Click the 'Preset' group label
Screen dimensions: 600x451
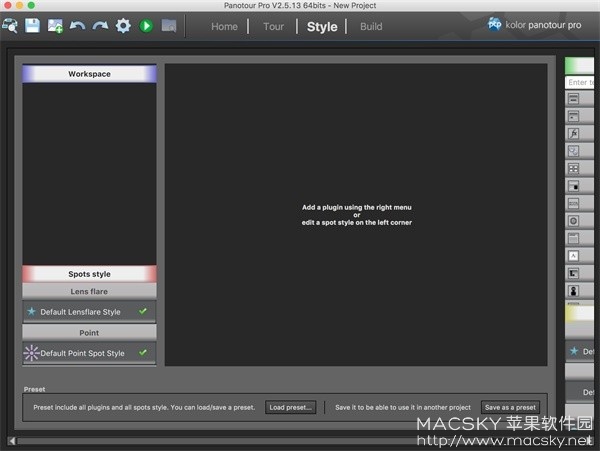34,389
